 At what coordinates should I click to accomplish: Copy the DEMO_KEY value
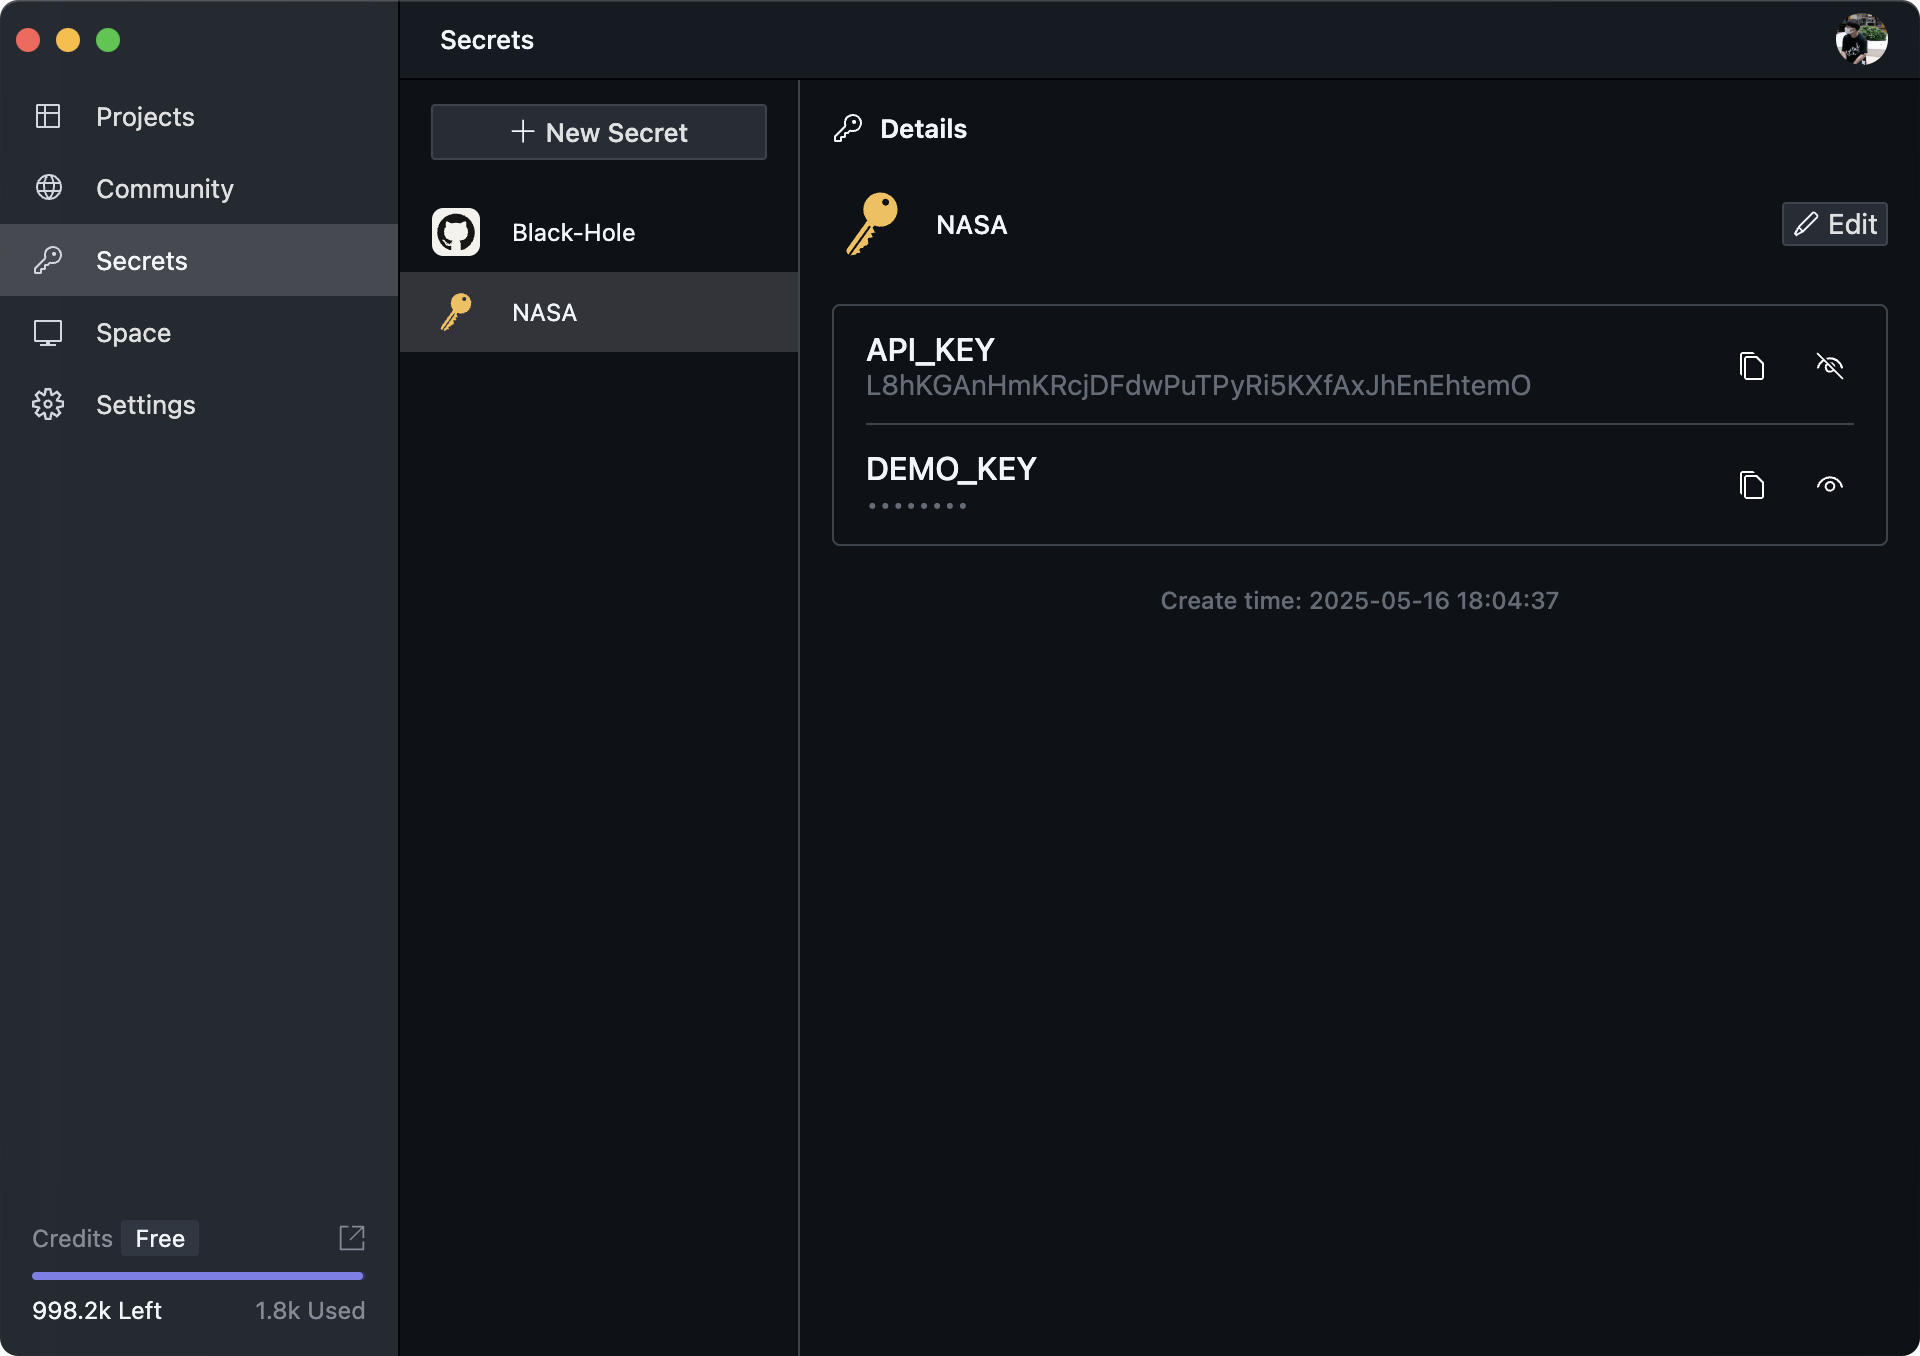[1751, 485]
